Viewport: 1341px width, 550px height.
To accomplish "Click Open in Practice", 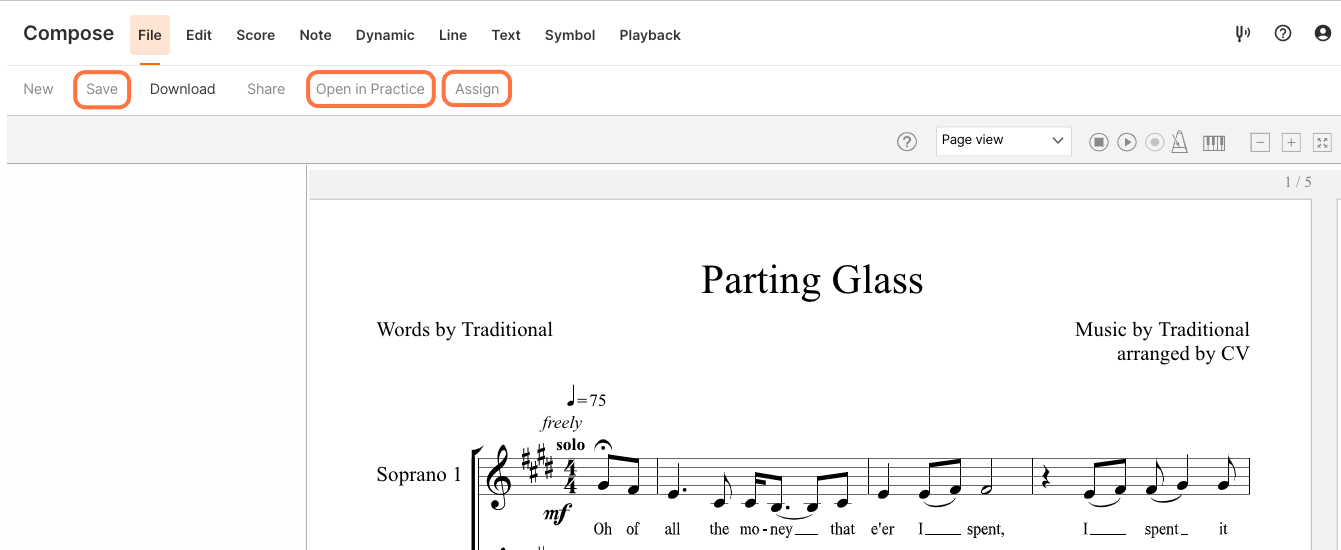I will [x=370, y=89].
